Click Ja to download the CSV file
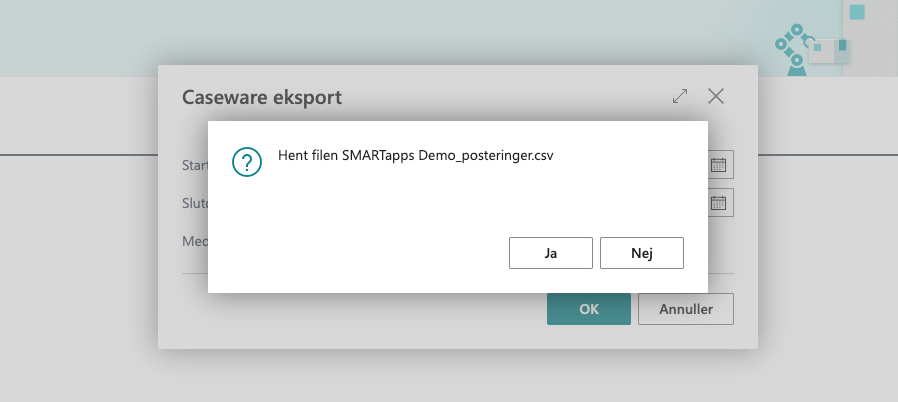This screenshot has width=898, height=402. (x=550, y=253)
